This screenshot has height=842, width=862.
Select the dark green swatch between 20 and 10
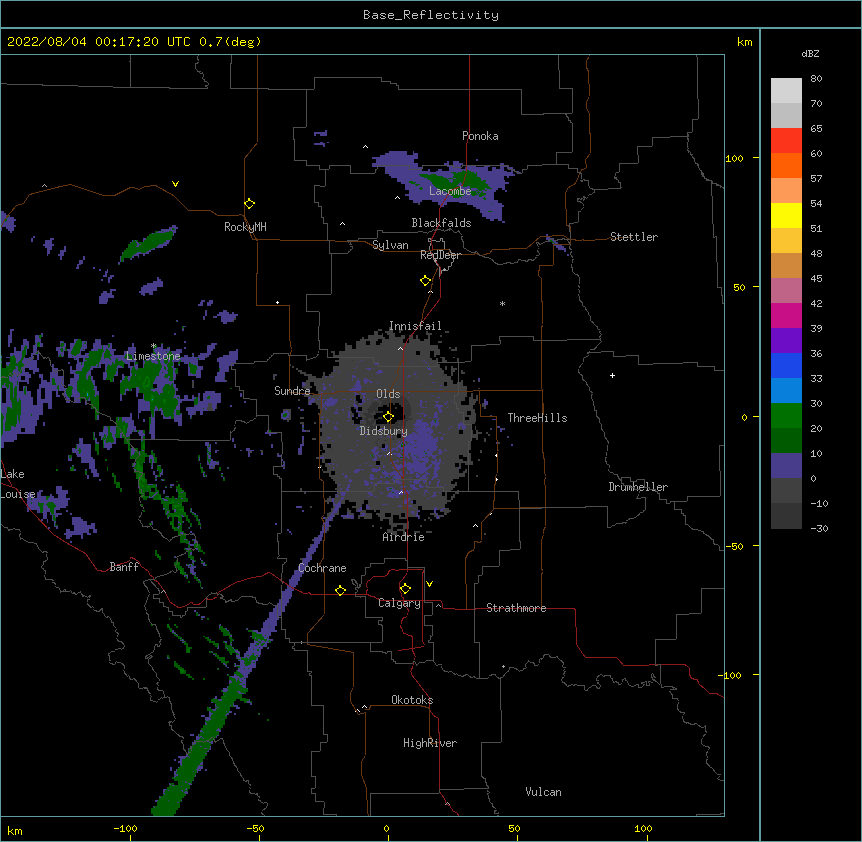click(x=786, y=441)
